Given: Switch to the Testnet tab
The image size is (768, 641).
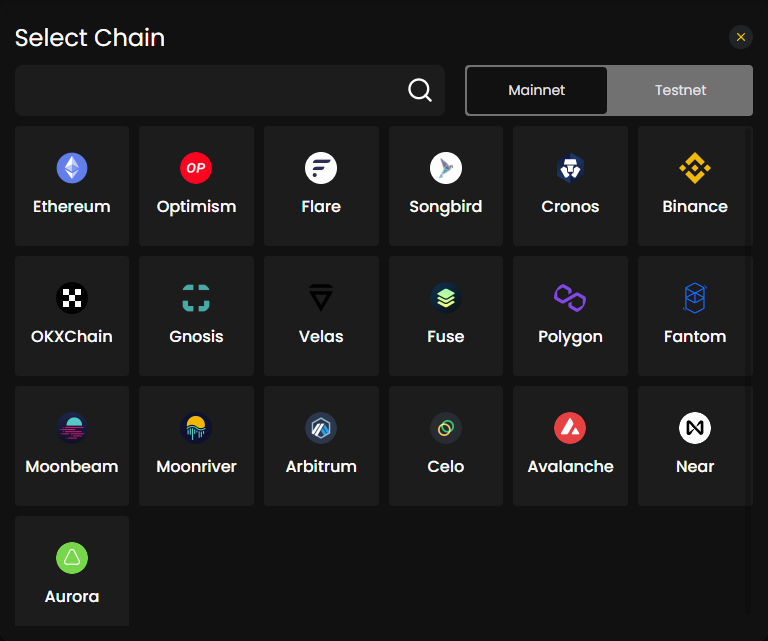Looking at the screenshot, I should 680,90.
